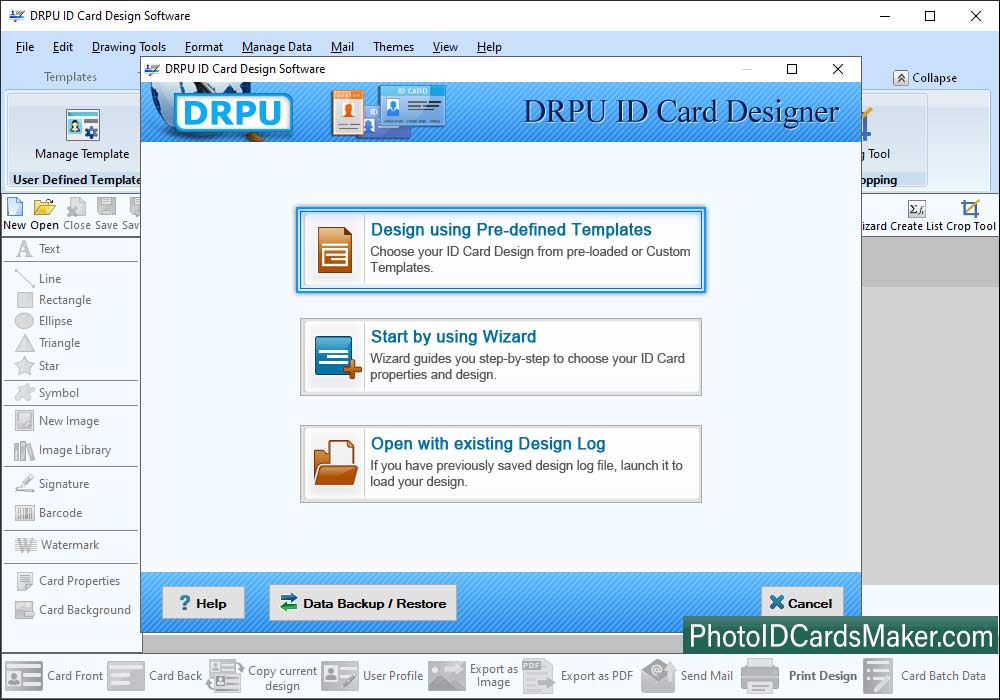Open User Profile in bottom bar
The image size is (1000, 700).
(372, 676)
